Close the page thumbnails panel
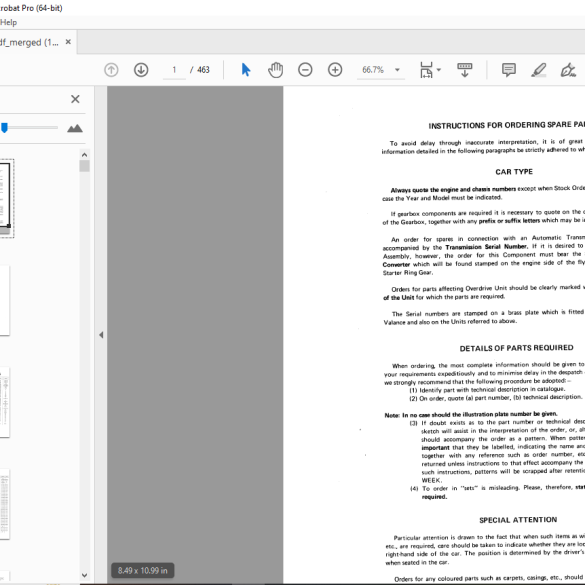 click(x=75, y=99)
